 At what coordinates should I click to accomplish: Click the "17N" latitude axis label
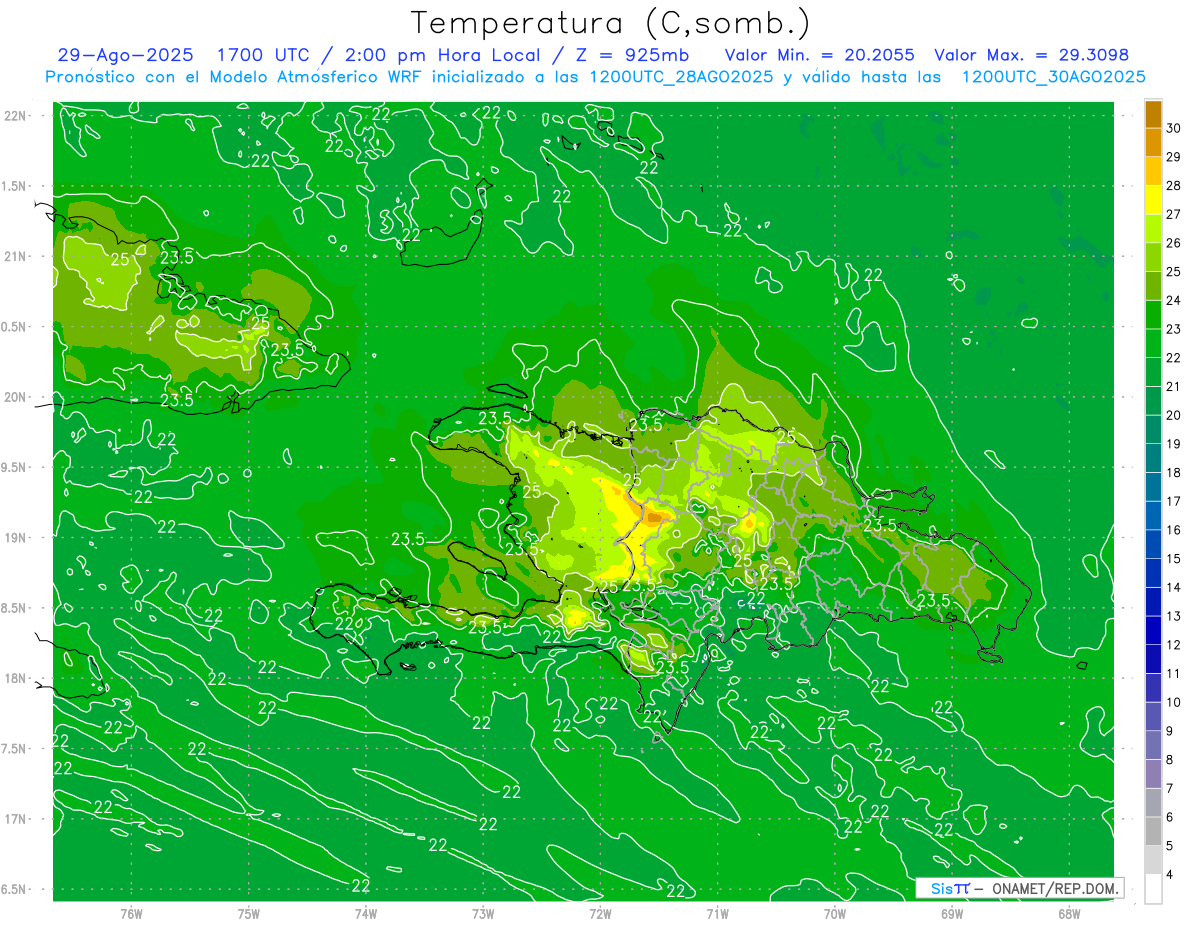point(17,819)
